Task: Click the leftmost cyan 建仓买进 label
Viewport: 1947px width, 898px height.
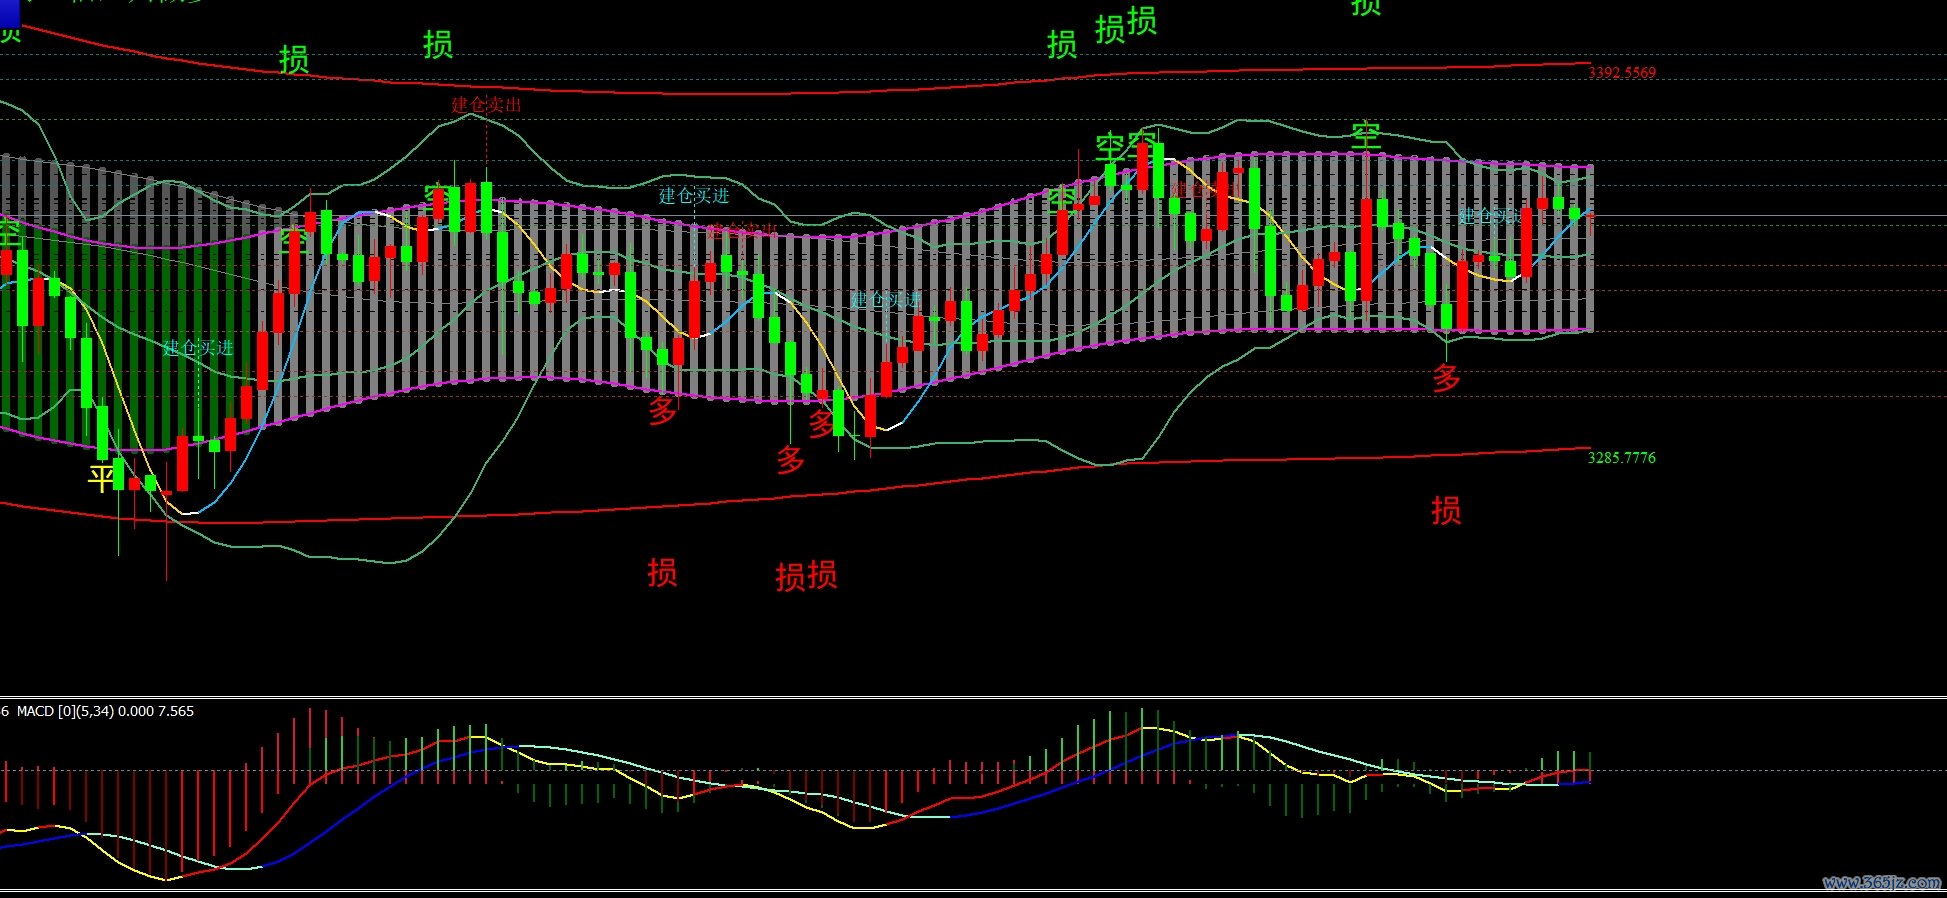Action: click(x=198, y=348)
